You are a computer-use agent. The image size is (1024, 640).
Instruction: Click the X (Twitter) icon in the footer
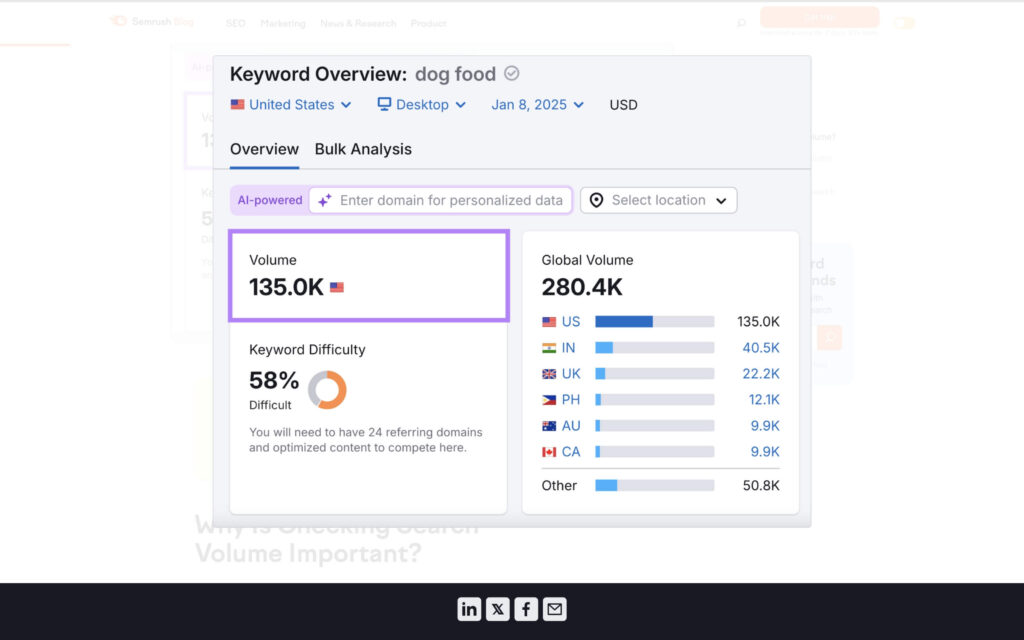coord(497,608)
